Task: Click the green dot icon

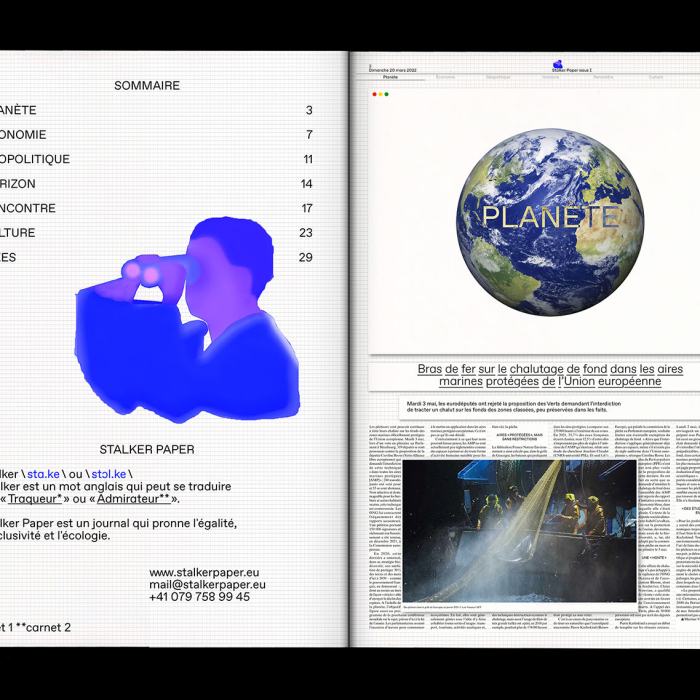Action: coord(386,95)
